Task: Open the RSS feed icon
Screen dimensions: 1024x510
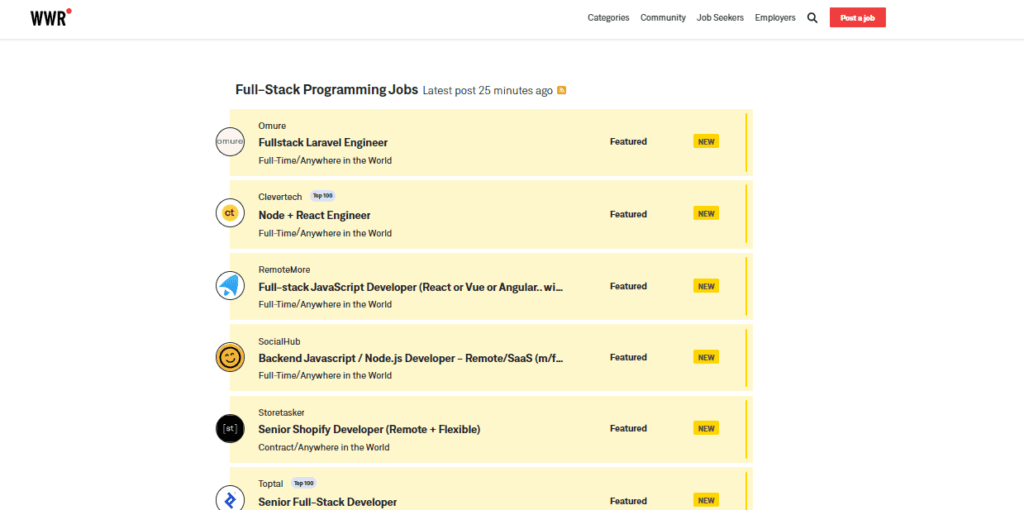Action: click(x=562, y=90)
